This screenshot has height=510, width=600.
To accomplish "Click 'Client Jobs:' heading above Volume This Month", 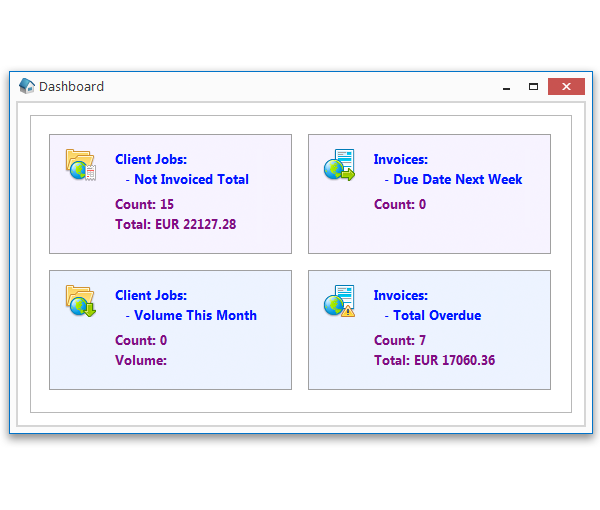I will pyautogui.click(x=151, y=295).
